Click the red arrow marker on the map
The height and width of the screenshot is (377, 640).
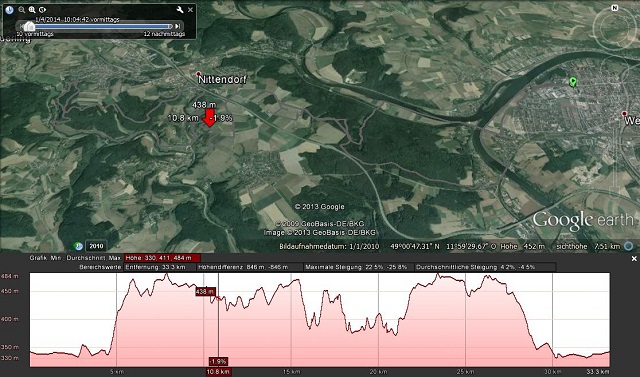[x=209, y=118]
